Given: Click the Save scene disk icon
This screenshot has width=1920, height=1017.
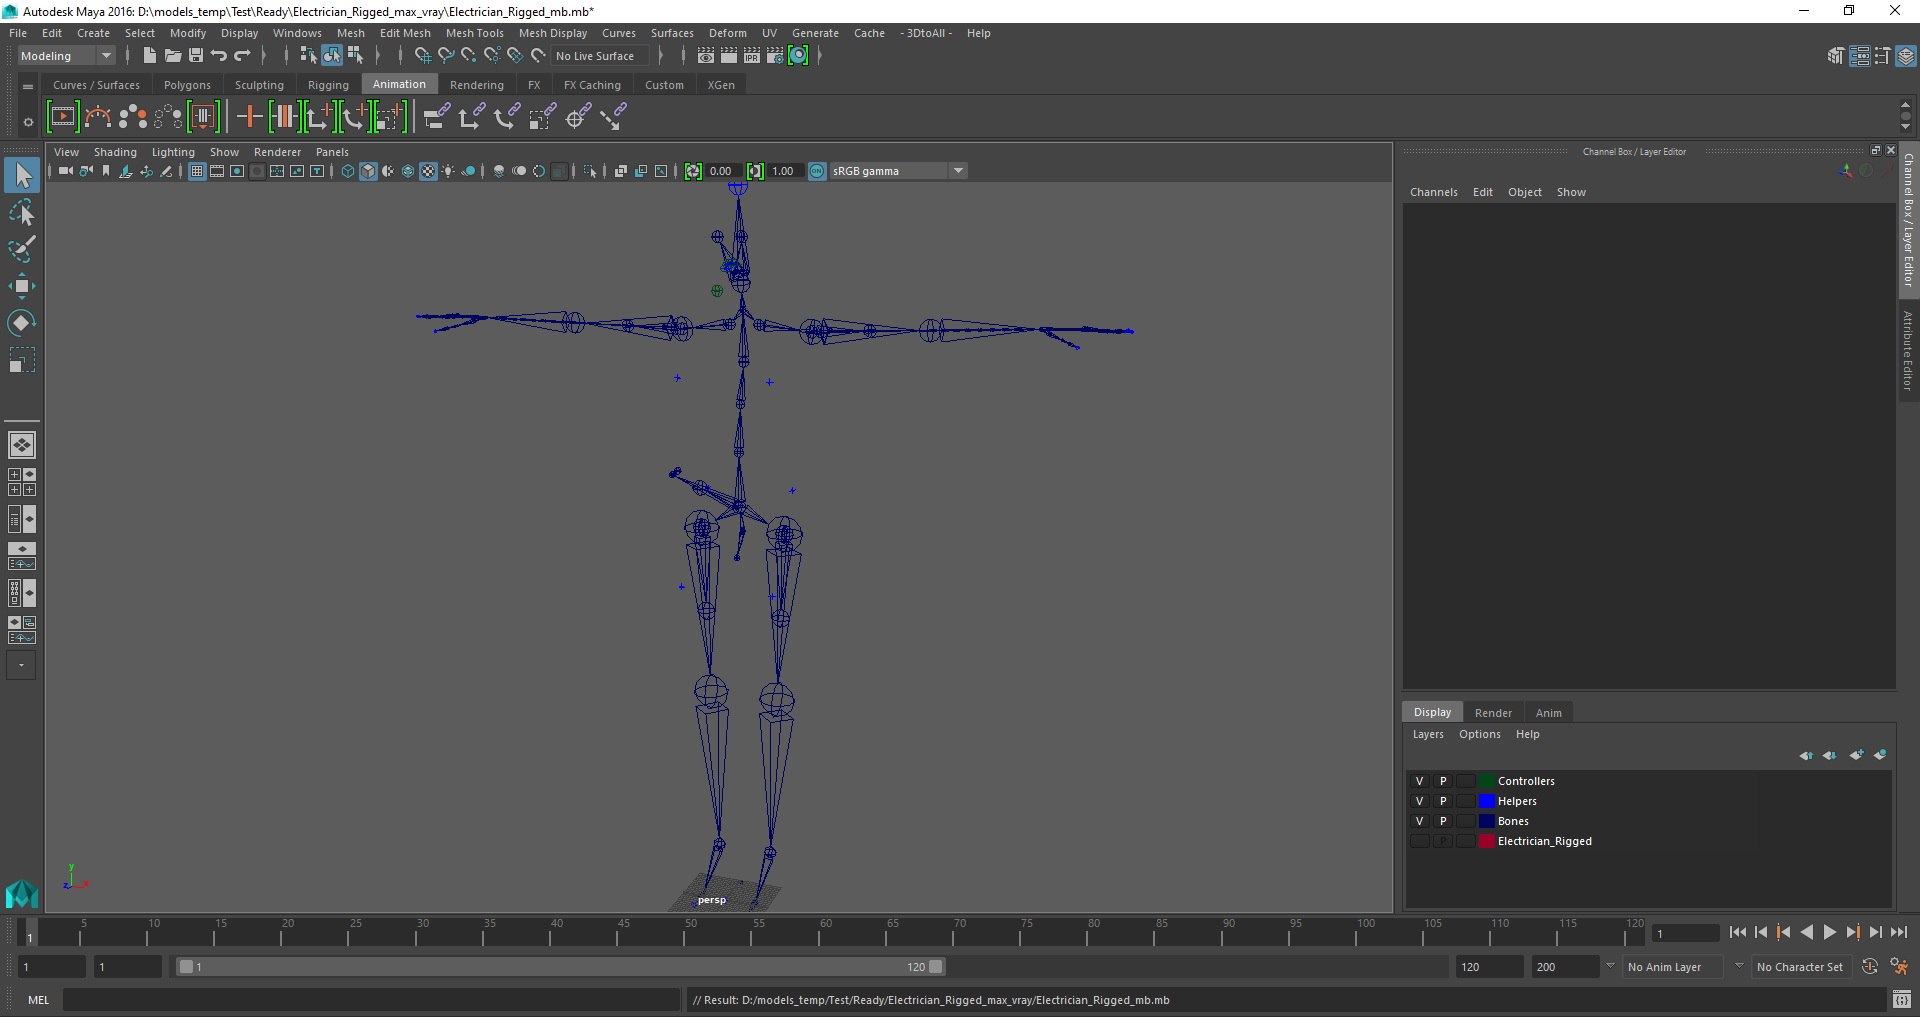Looking at the screenshot, I should (x=196, y=56).
